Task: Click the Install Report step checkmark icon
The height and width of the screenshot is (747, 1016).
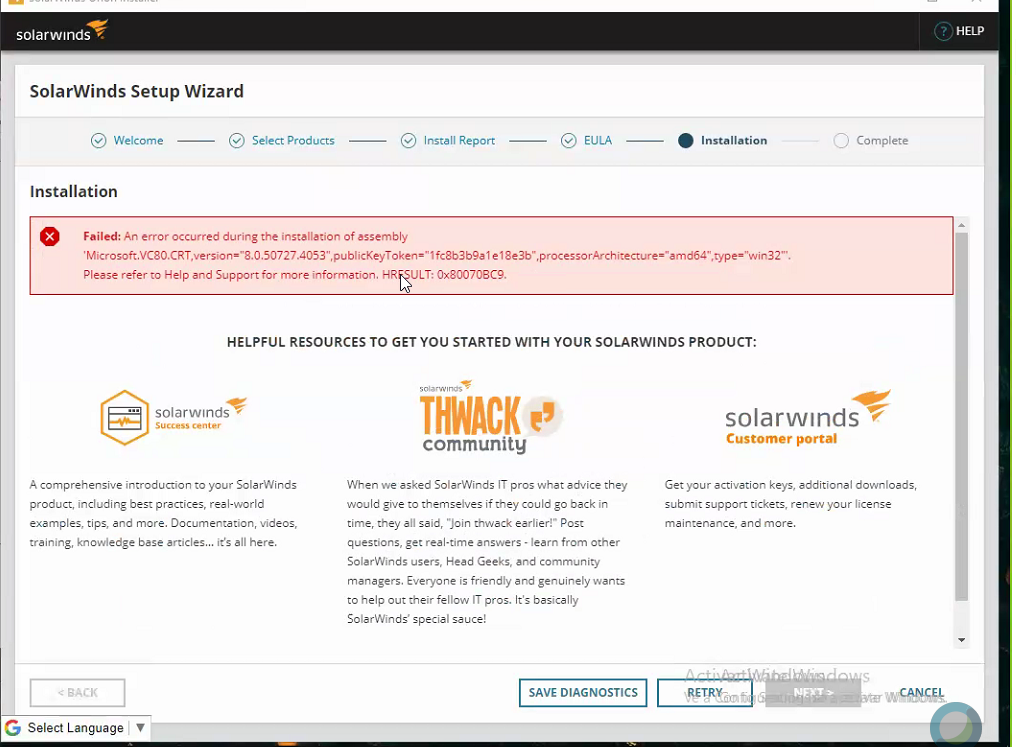Action: pyautogui.click(x=408, y=141)
